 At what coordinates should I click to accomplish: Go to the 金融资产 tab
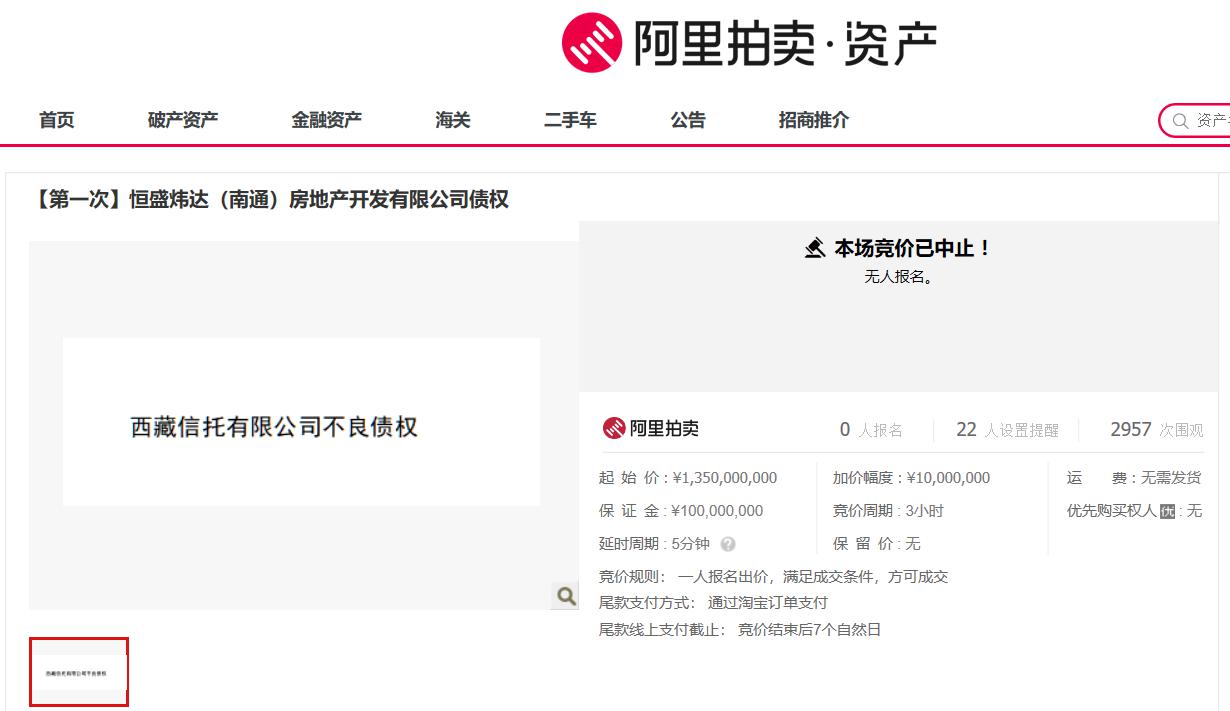[327, 120]
